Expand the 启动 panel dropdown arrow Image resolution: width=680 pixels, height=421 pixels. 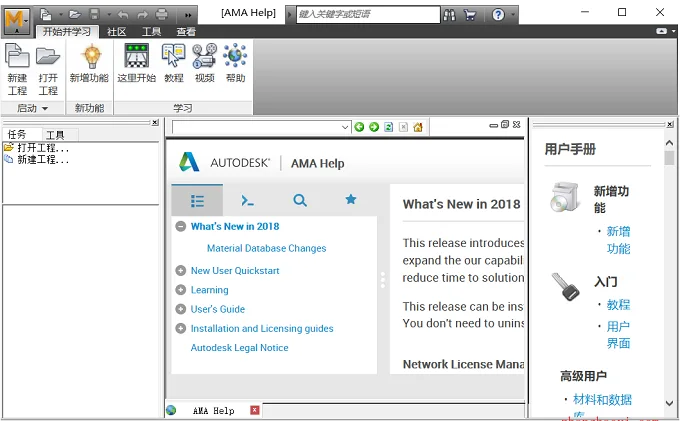(45, 108)
